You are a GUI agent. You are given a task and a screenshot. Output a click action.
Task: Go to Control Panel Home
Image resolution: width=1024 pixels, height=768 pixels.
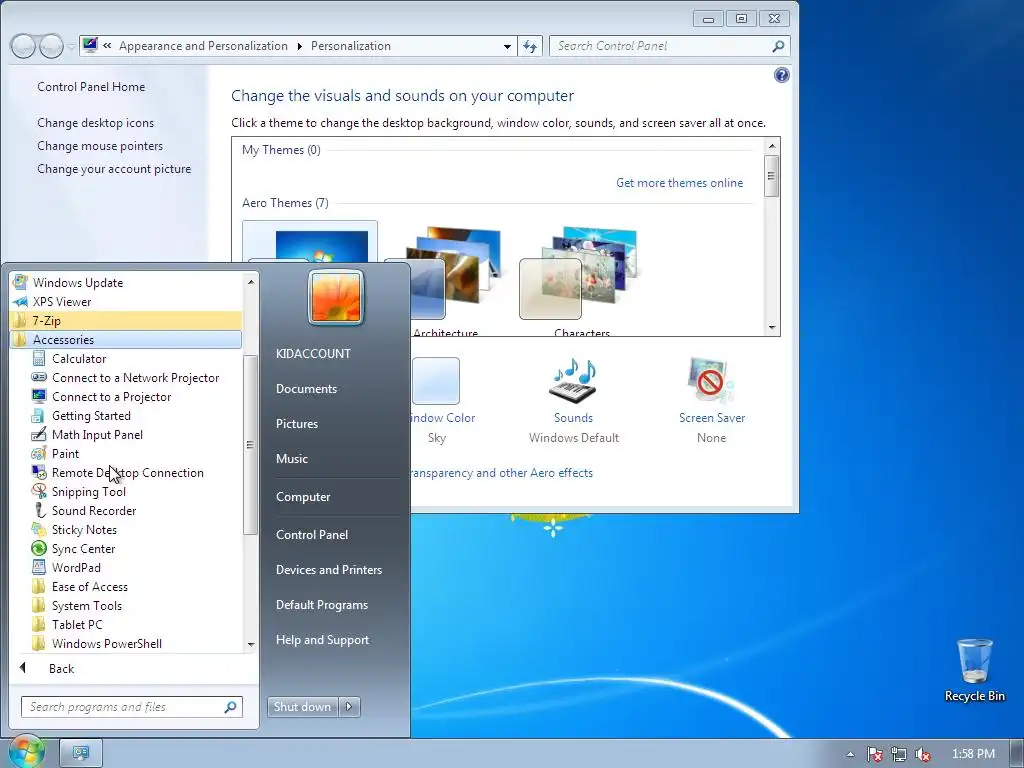click(x=91, y=87)
